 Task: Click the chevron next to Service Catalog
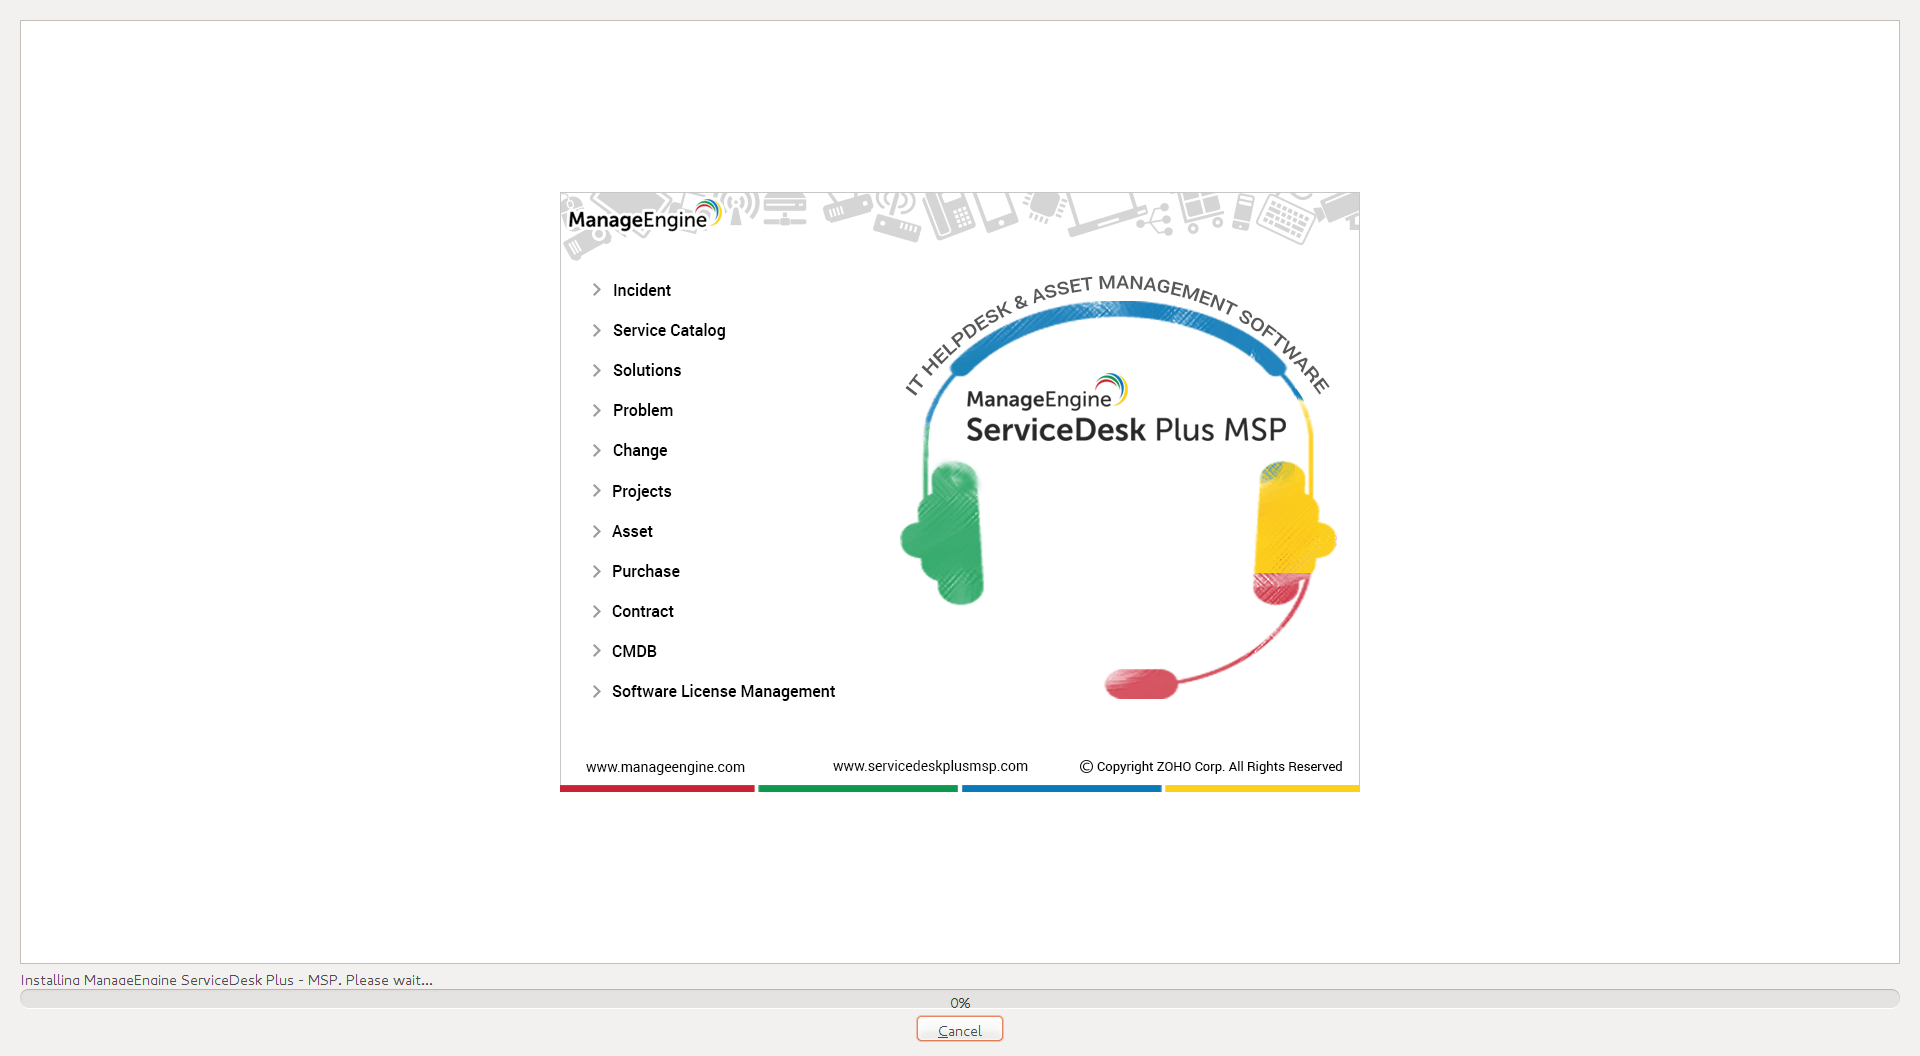pos(597,330)
